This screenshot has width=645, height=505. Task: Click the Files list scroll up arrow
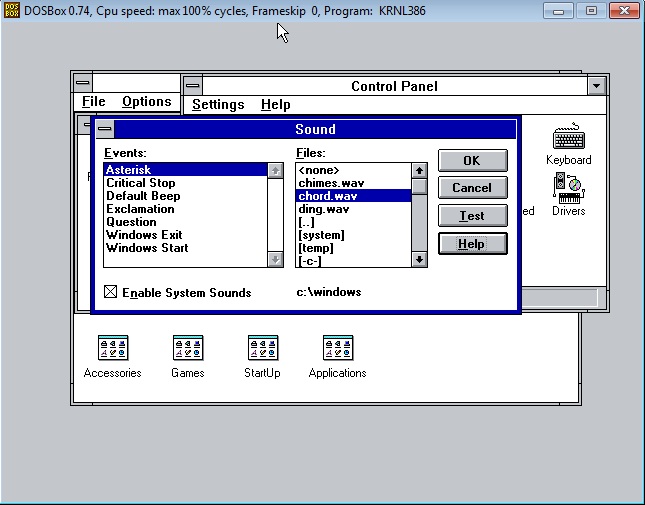(419, 171)
